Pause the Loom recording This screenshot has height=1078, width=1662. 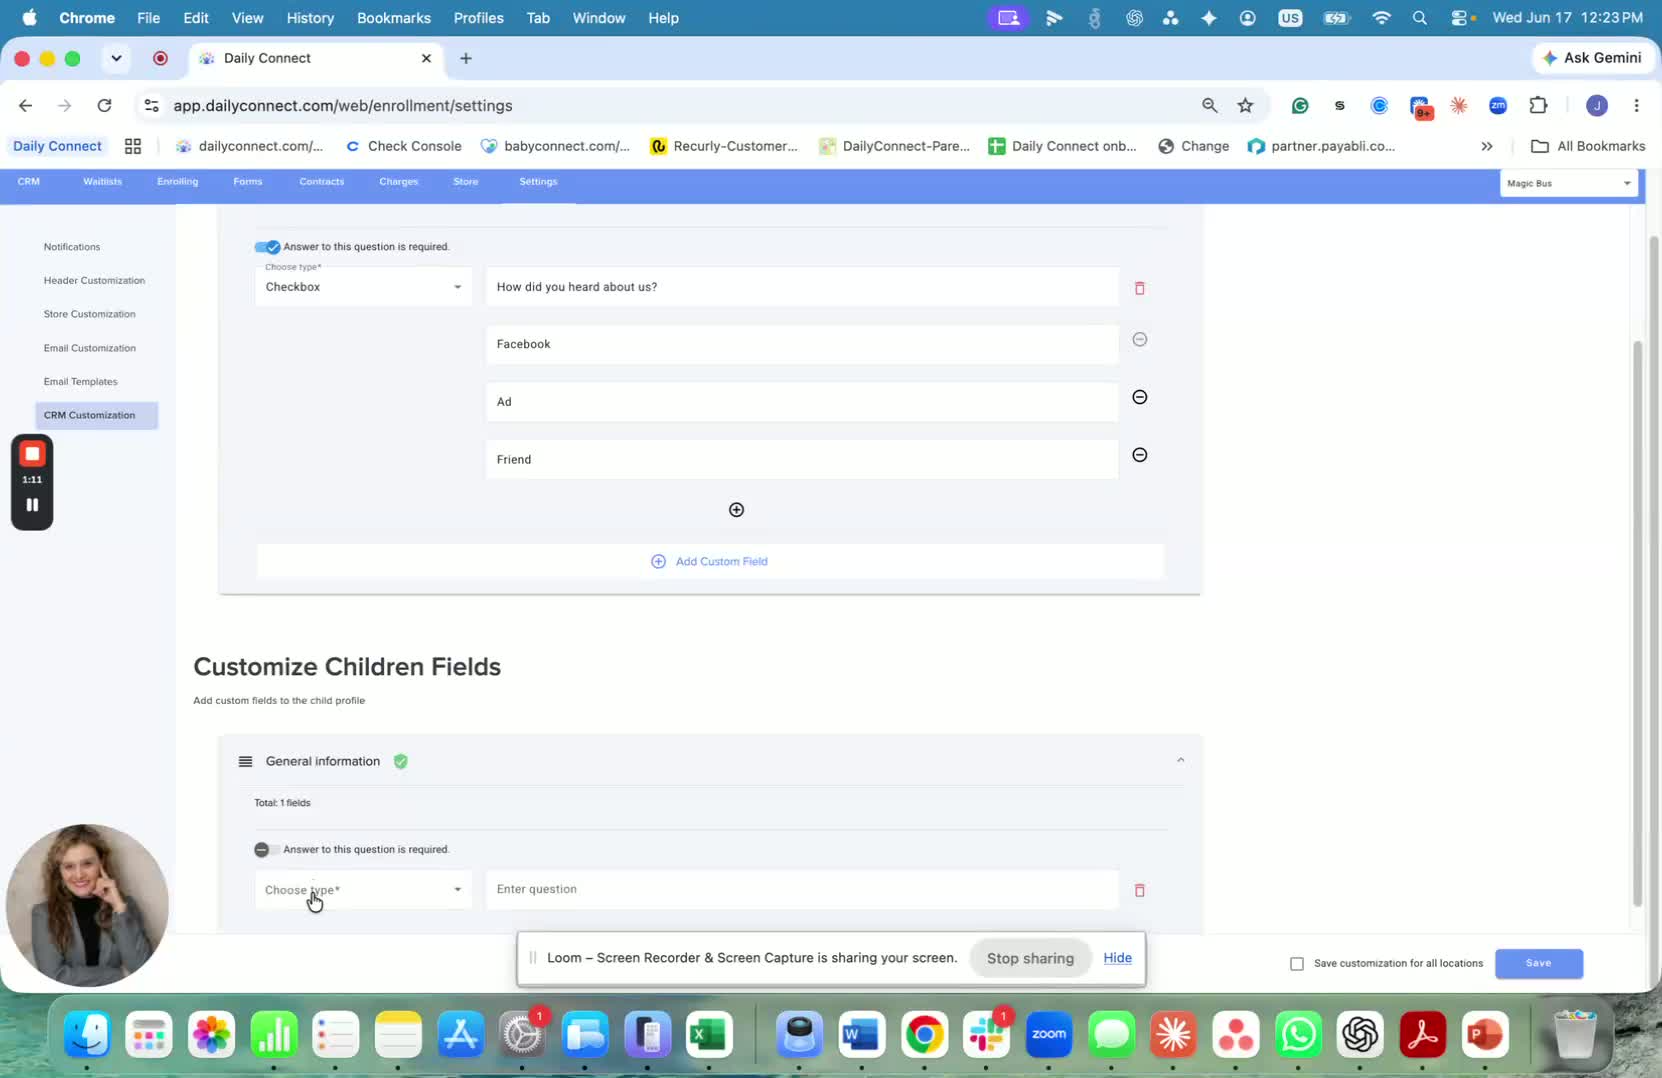[32, 505]
